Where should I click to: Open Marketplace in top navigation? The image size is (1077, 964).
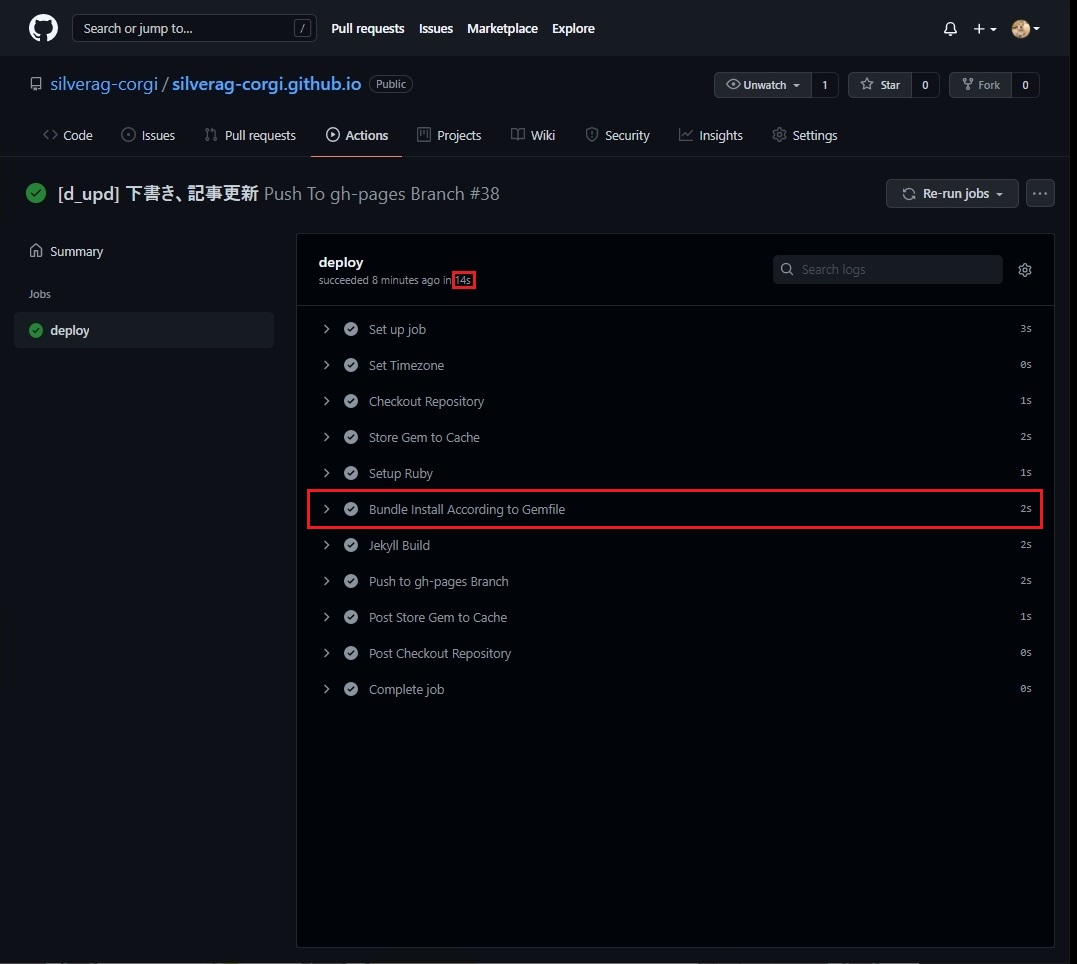pos(502,28)
